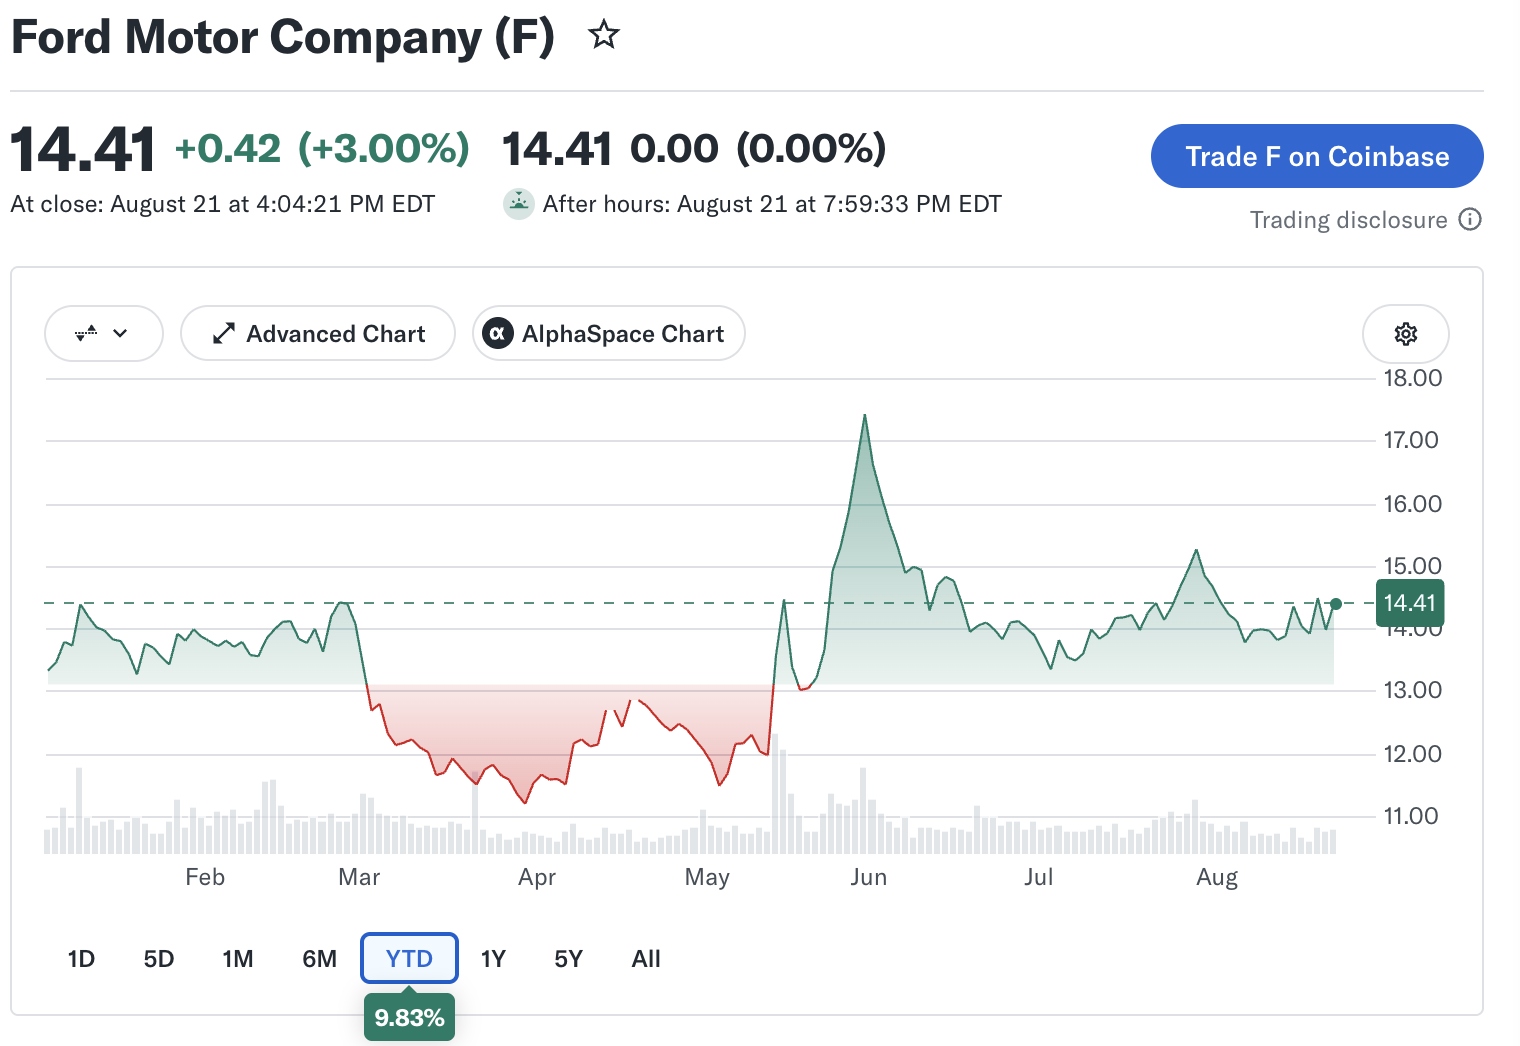The image size is (1520, 1046).
Task: Click the Trading disclosure info icon
Action: (1470, 219)
